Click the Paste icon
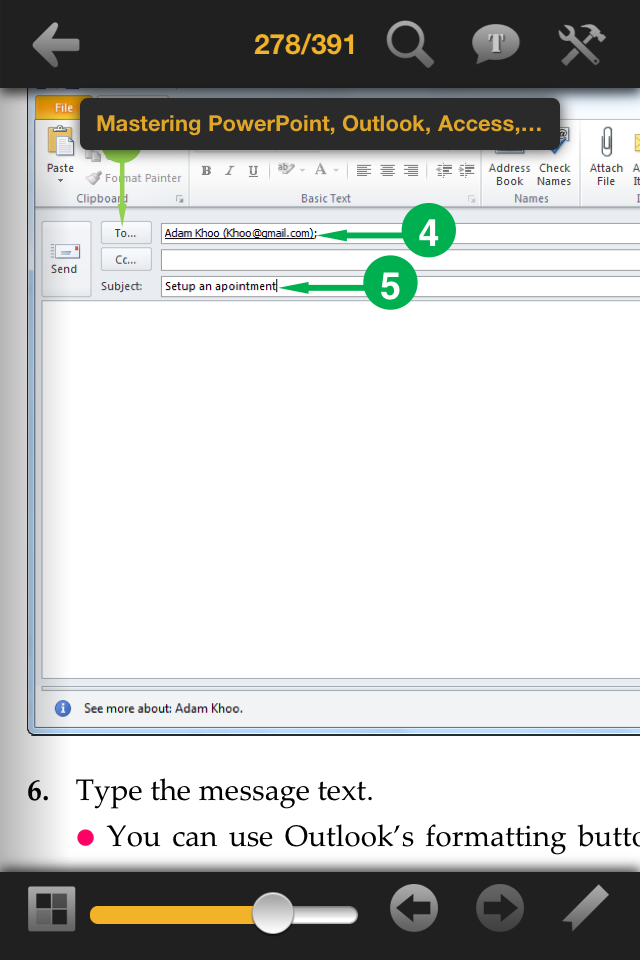 [x=60, y=141]
